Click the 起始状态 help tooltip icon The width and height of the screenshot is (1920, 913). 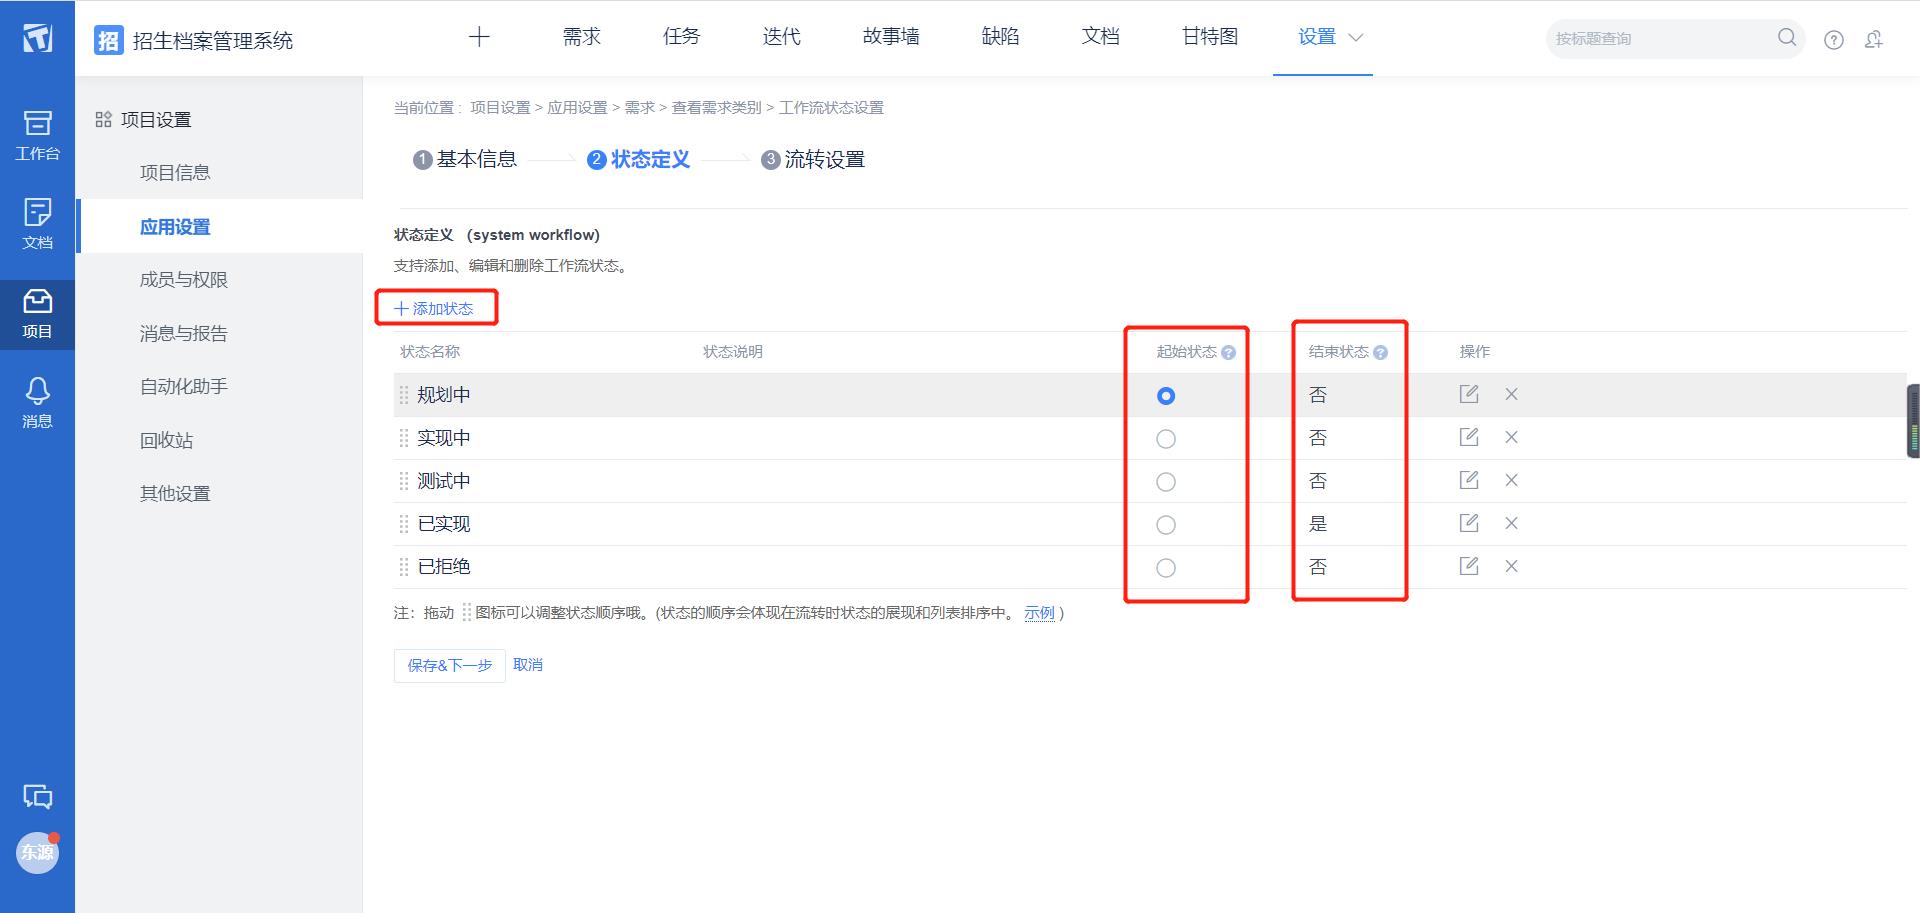coord(1229,353)
